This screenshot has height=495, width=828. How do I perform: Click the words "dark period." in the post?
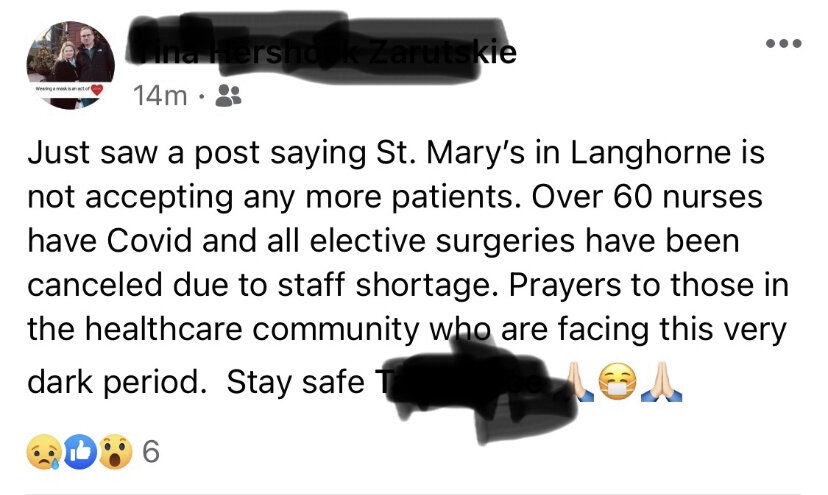[x=117, y=381]
